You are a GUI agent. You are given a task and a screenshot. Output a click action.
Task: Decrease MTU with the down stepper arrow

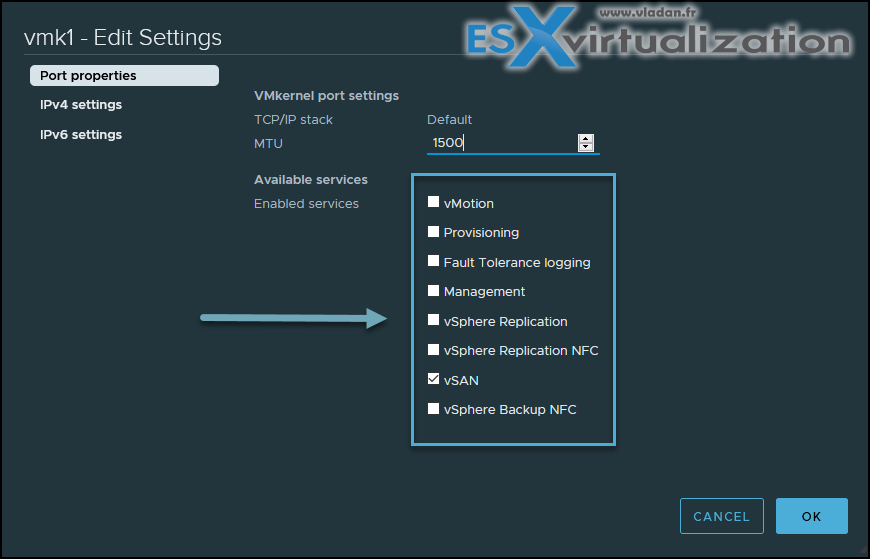(586, 147)
